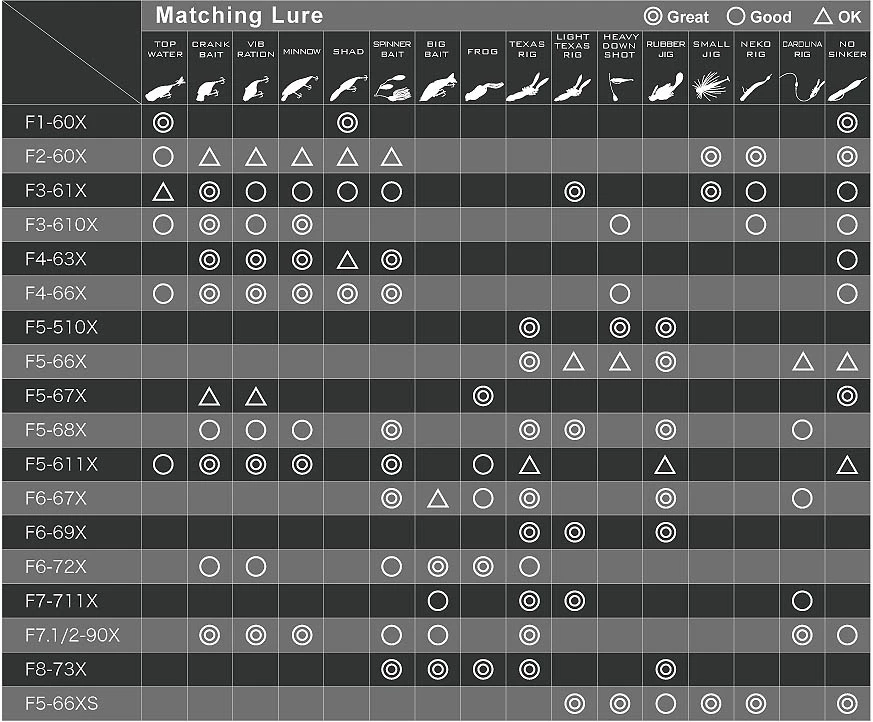This screenshot has width=873, height=722.
Task: Click the Matching Lure title
Action: tap(239, 16)
